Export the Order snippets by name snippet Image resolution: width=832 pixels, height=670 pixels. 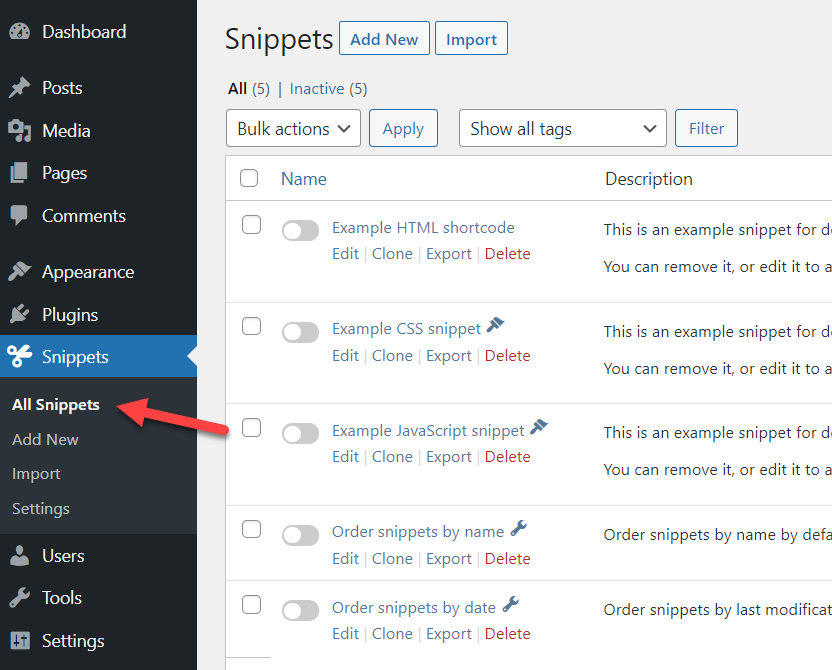tap(448, 559)
